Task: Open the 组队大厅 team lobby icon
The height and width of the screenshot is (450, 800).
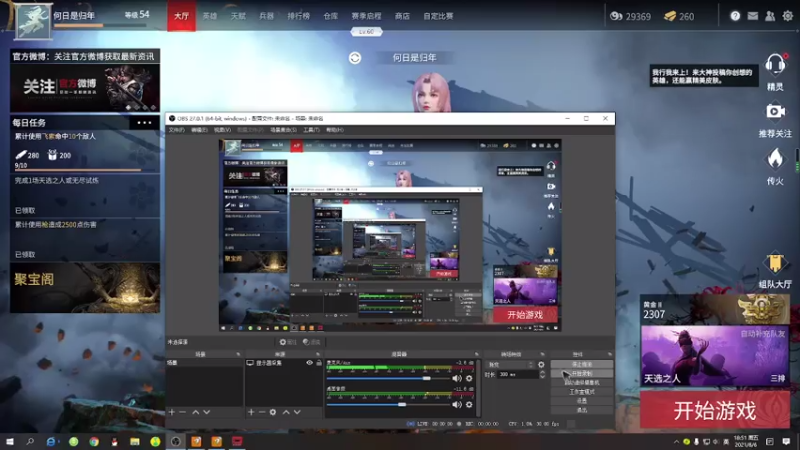Action: coord(775,263)
